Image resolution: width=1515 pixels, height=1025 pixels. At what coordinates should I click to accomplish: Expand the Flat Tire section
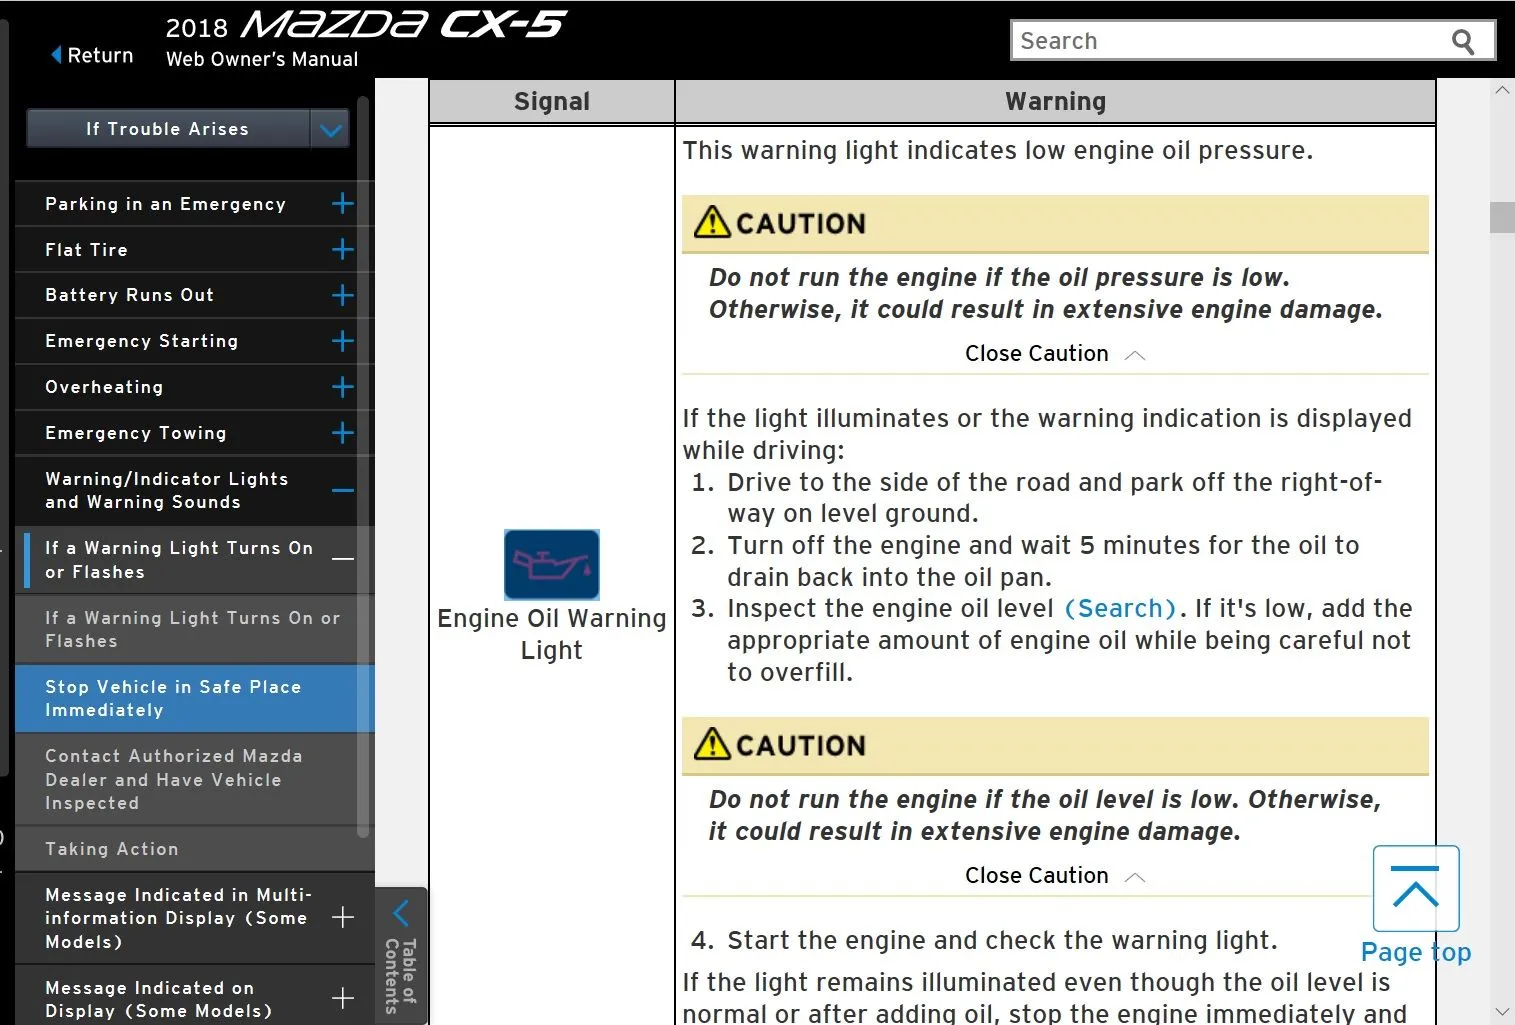[x=342, y=250]
